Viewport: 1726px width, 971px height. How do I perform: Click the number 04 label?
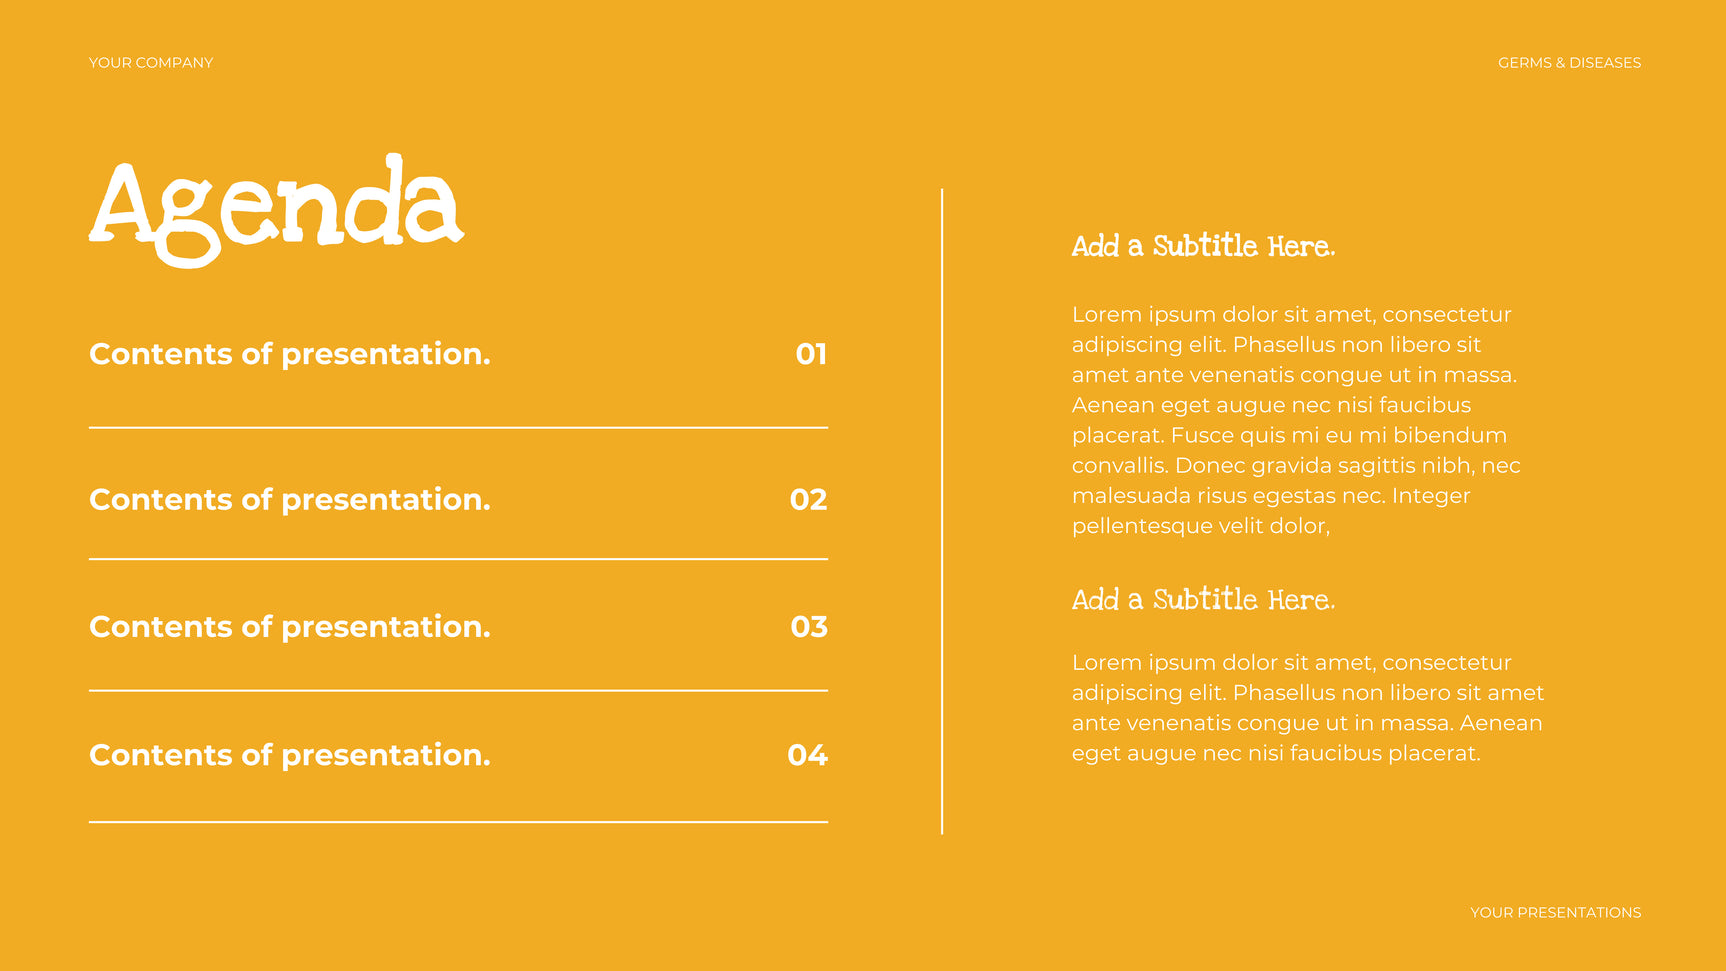tap(807, 754)
